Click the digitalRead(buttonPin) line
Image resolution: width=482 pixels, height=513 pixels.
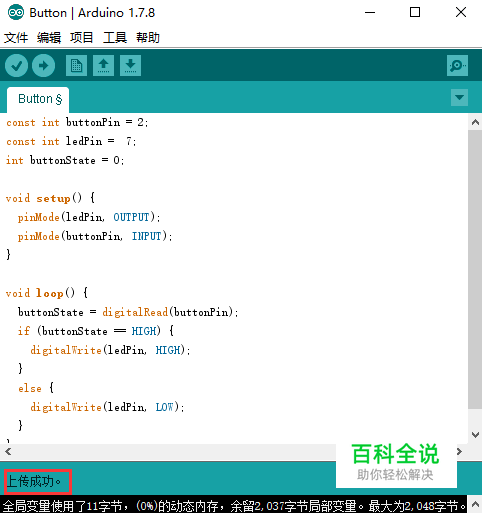128,312
